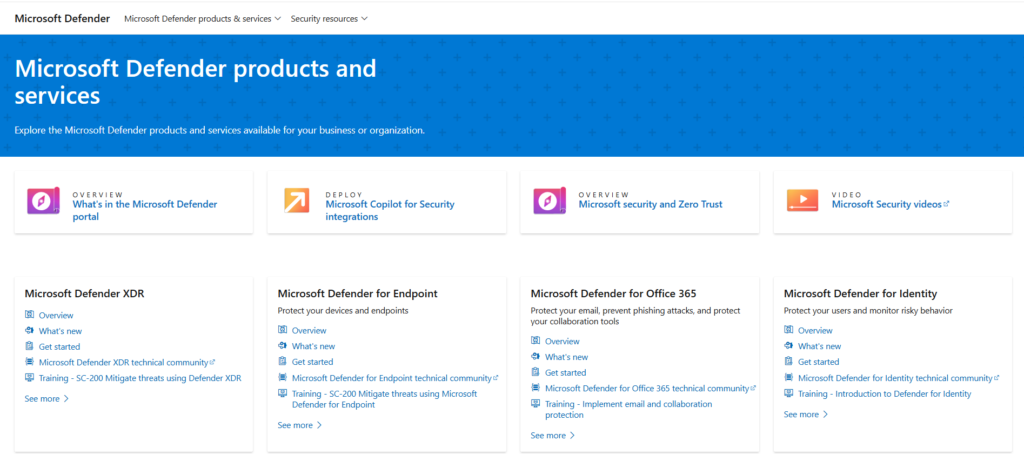Click icon beside Defender XDR technical community

click(29, 362)
